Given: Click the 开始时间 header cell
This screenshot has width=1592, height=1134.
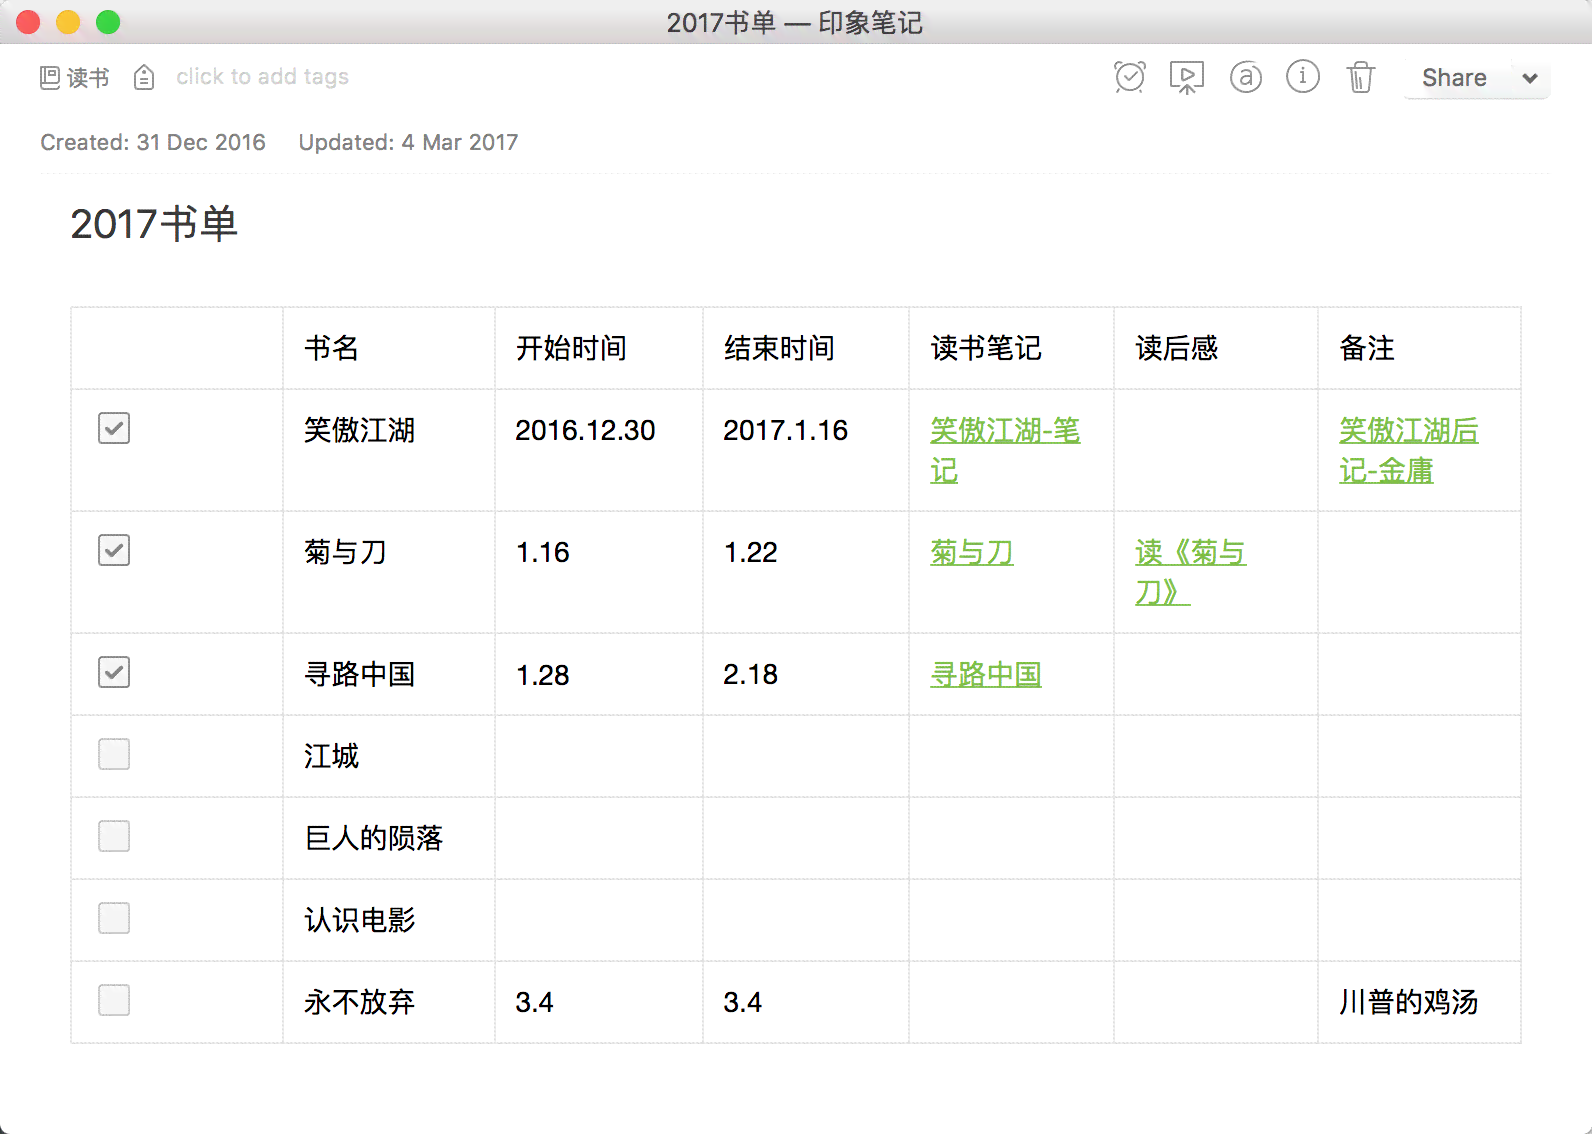Looking at the screenshot, I should point(599,348).
